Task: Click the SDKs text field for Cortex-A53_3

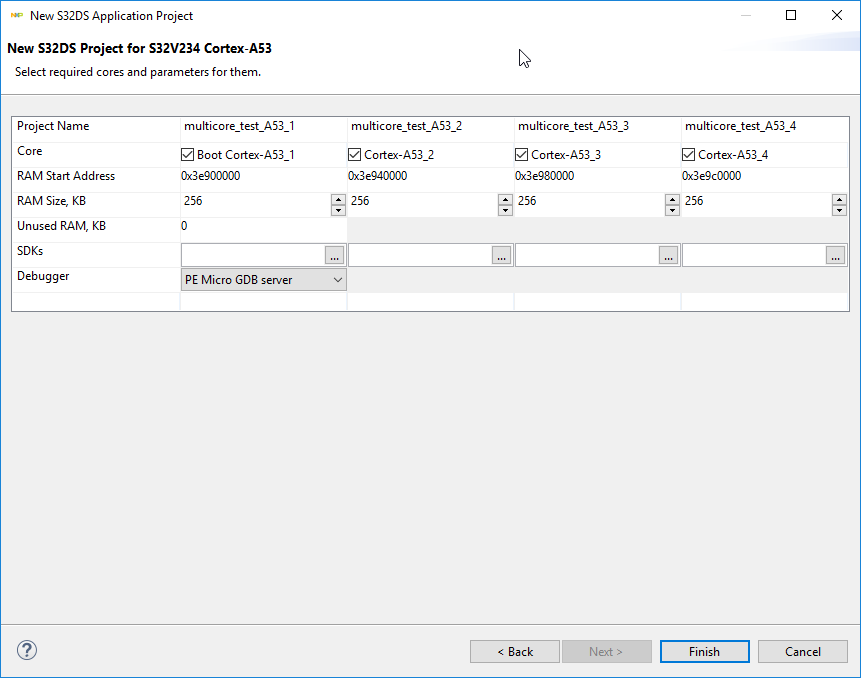Action: [x=587, y=255]
